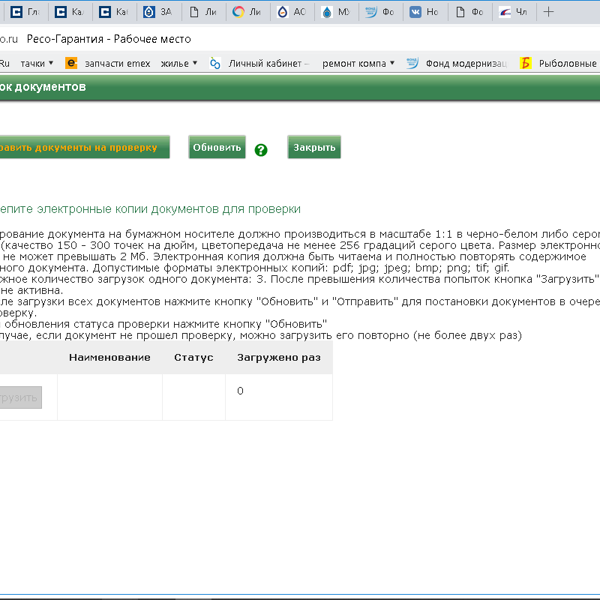Screen dimensions: 600x600
Task: Click the 'Фонд модернизац' bookmark icon
Action: (x=412, y=63)
